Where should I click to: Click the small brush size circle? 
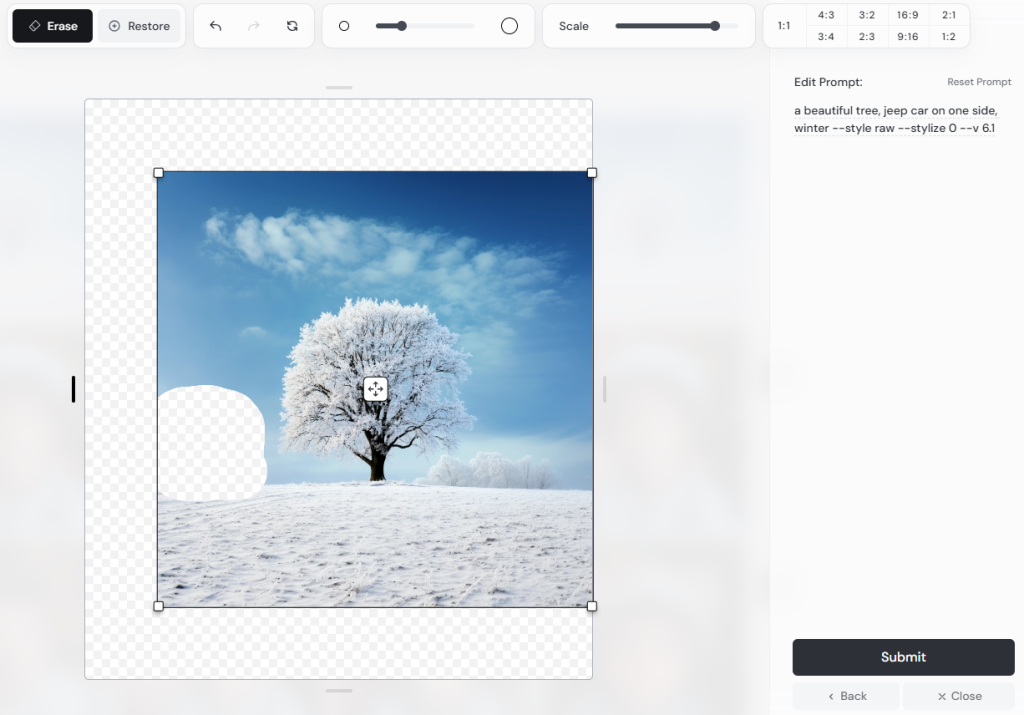tap(344, 26)
